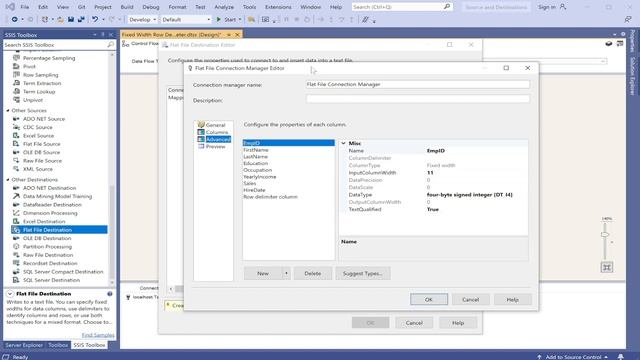Select the Percentage Sampling toolbox item icon
Screen dimensions: 640x360
pyautogui.click(x=16, y=58)
